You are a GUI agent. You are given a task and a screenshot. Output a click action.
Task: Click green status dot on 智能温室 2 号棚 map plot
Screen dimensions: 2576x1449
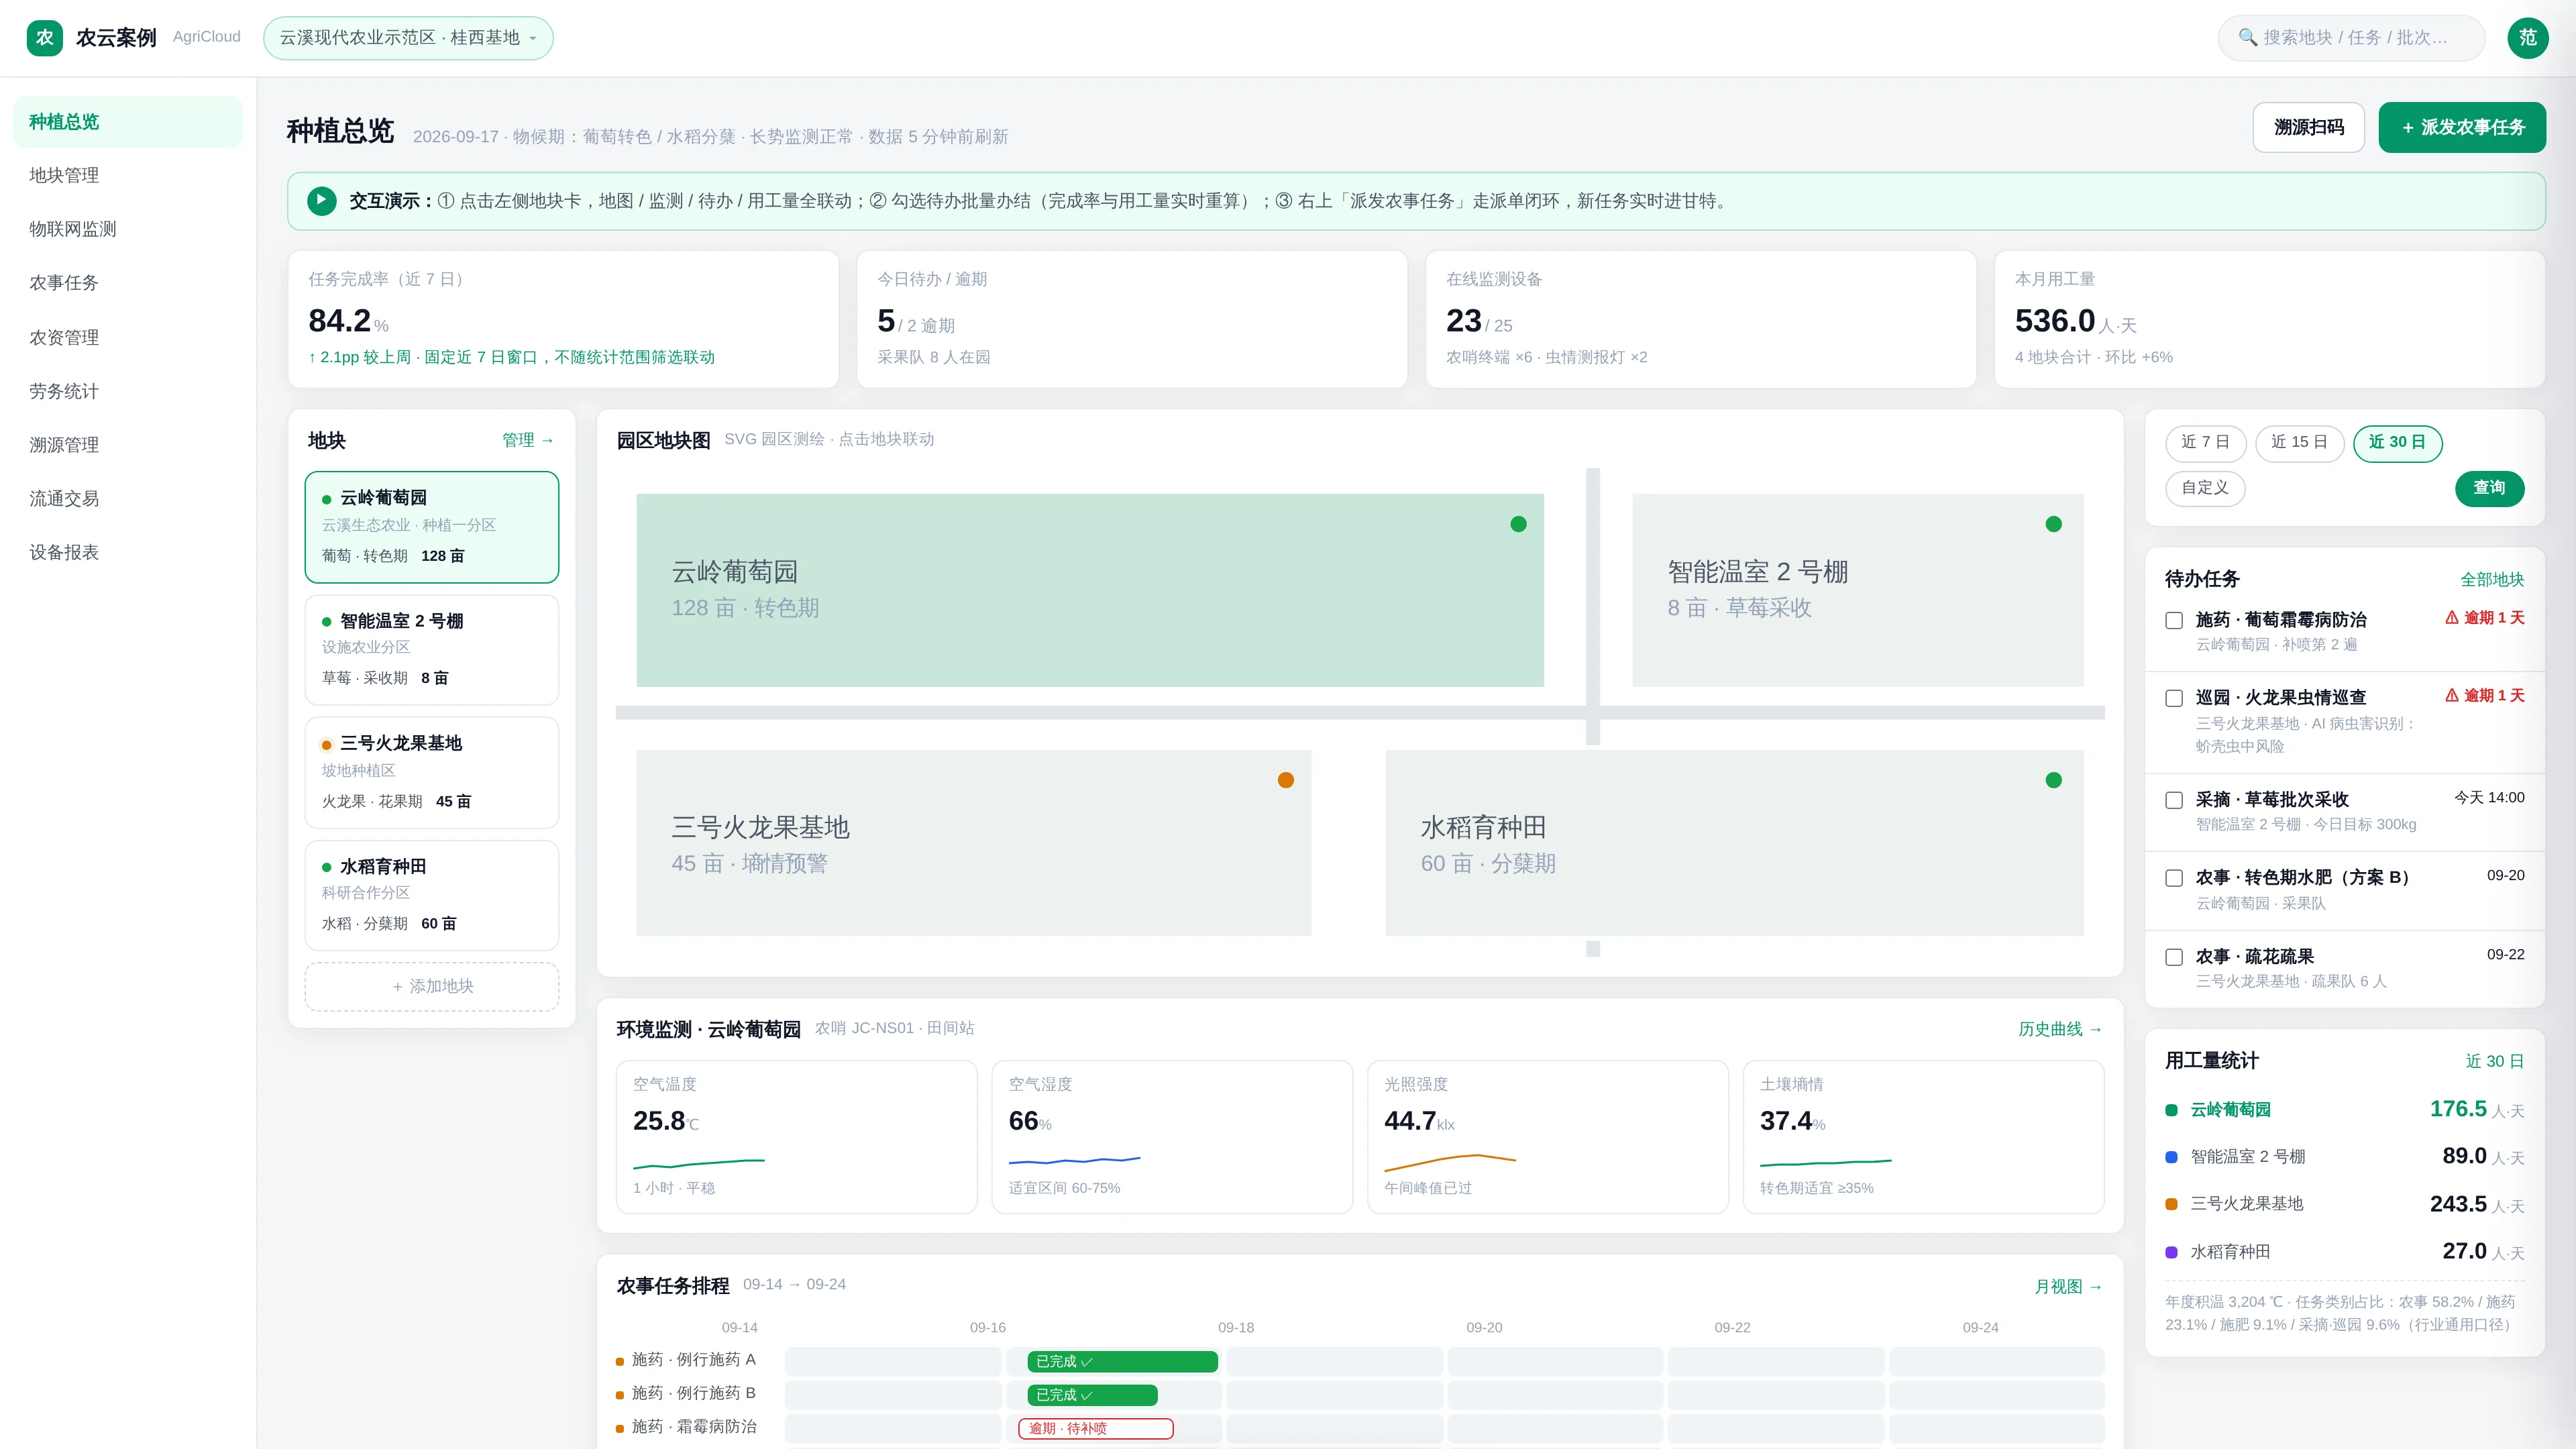coord(2053,524)
